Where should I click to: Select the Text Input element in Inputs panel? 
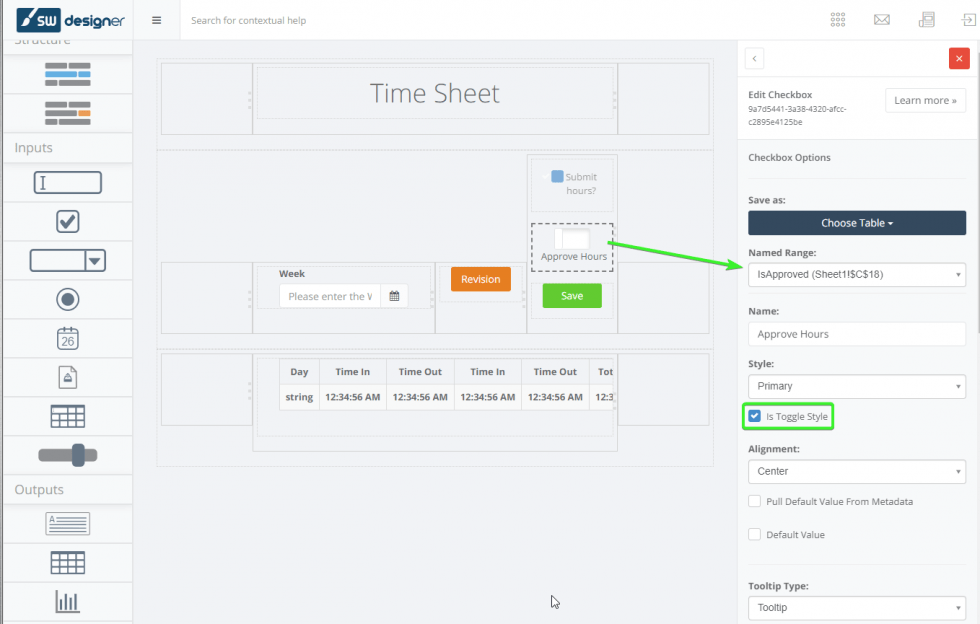[x=67, y=182]
